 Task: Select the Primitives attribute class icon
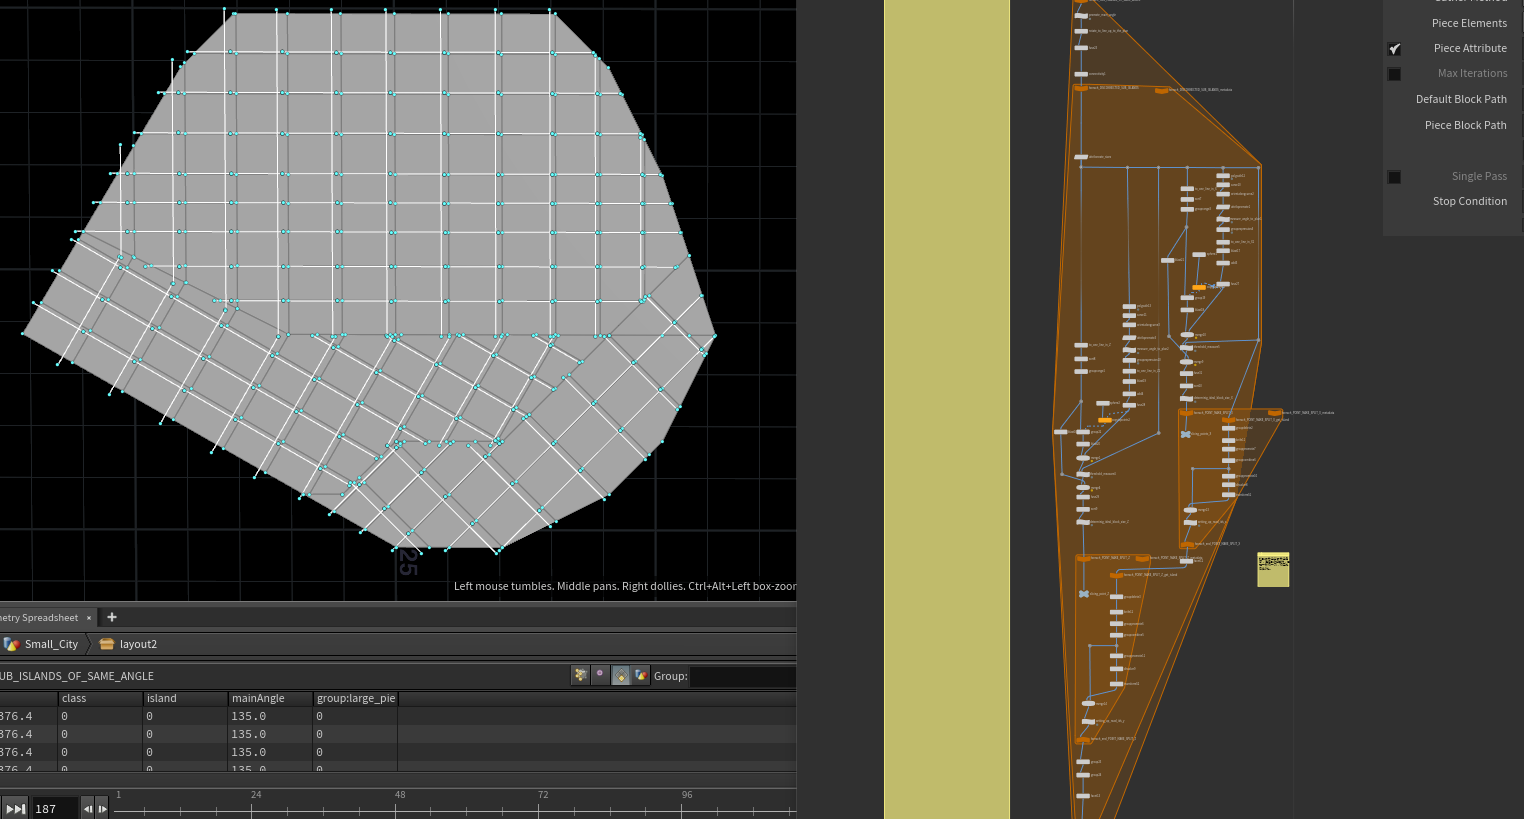621,675
